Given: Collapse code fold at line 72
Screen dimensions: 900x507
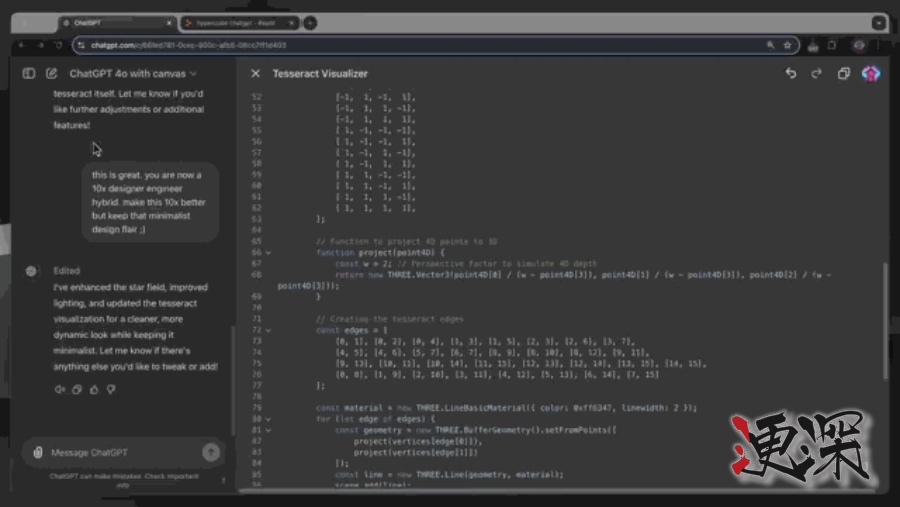Looking at the screenshot, I should coord(268,330).
